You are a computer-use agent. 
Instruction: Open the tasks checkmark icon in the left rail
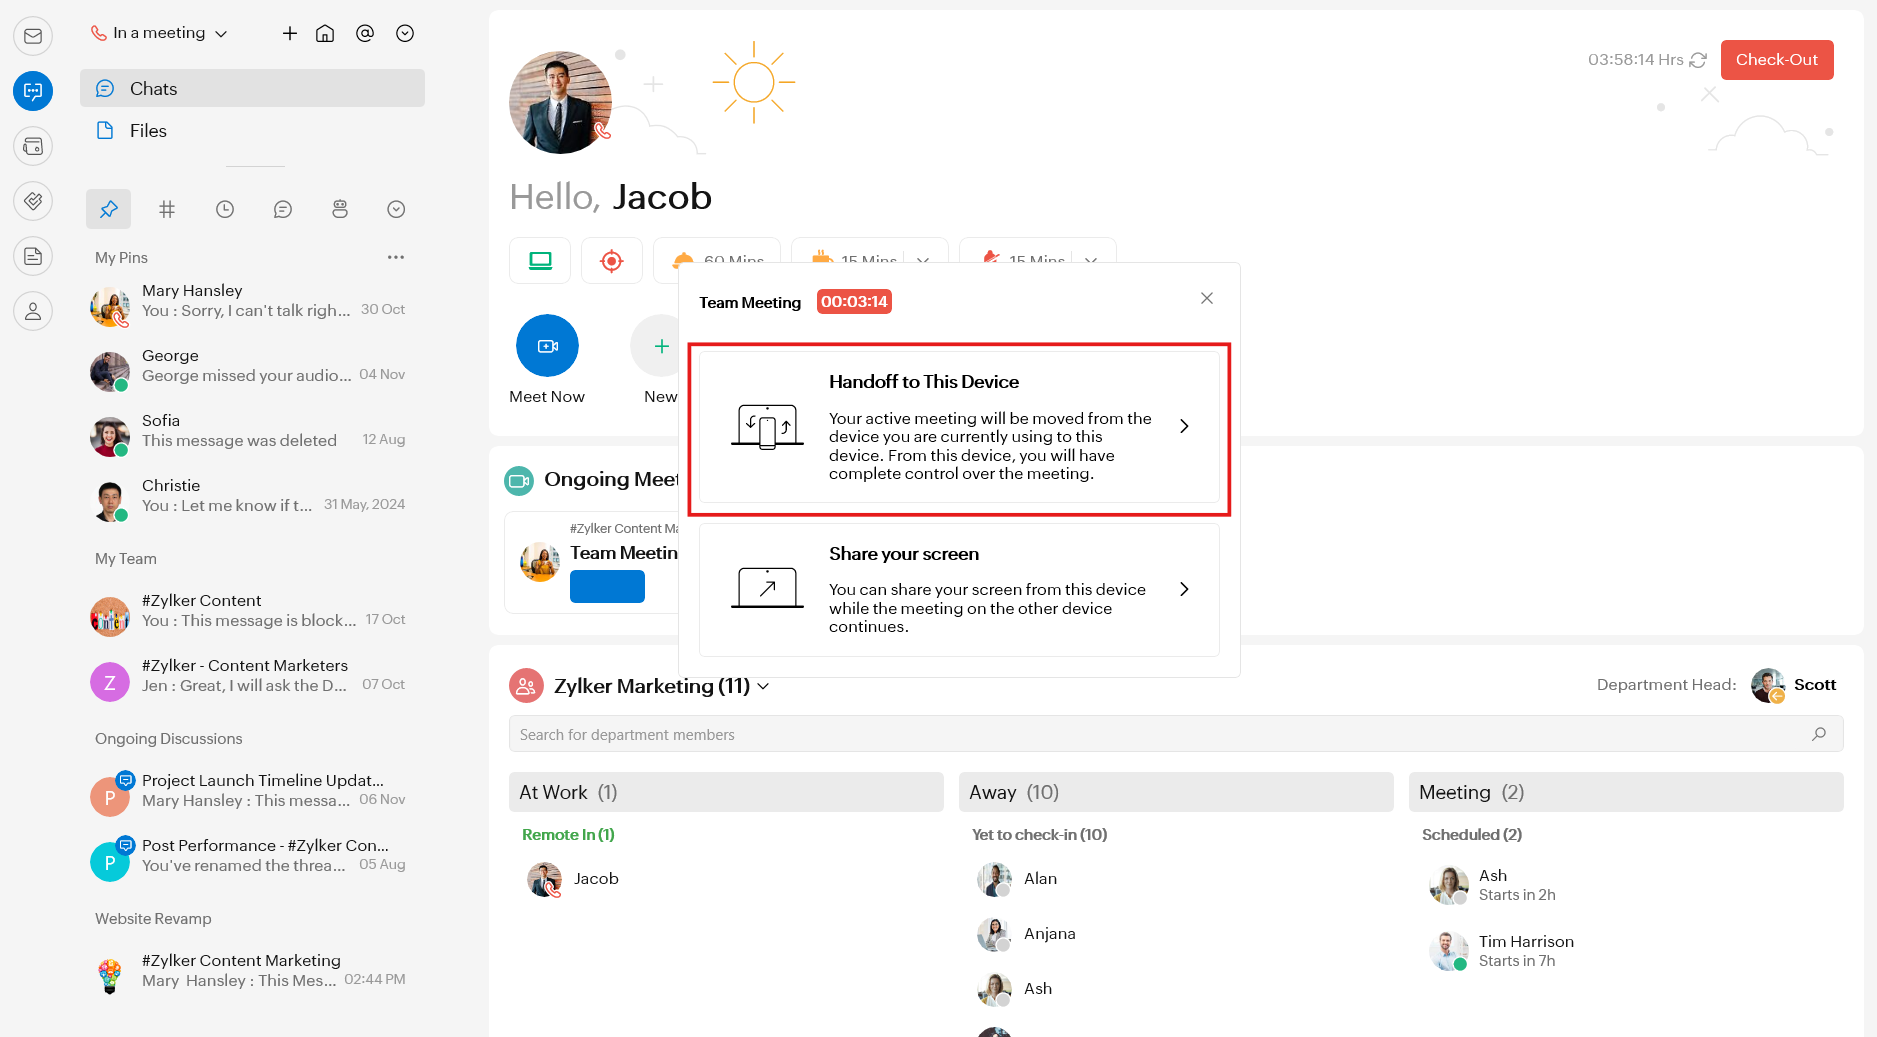pyautogui.click(x=33, y=201)
